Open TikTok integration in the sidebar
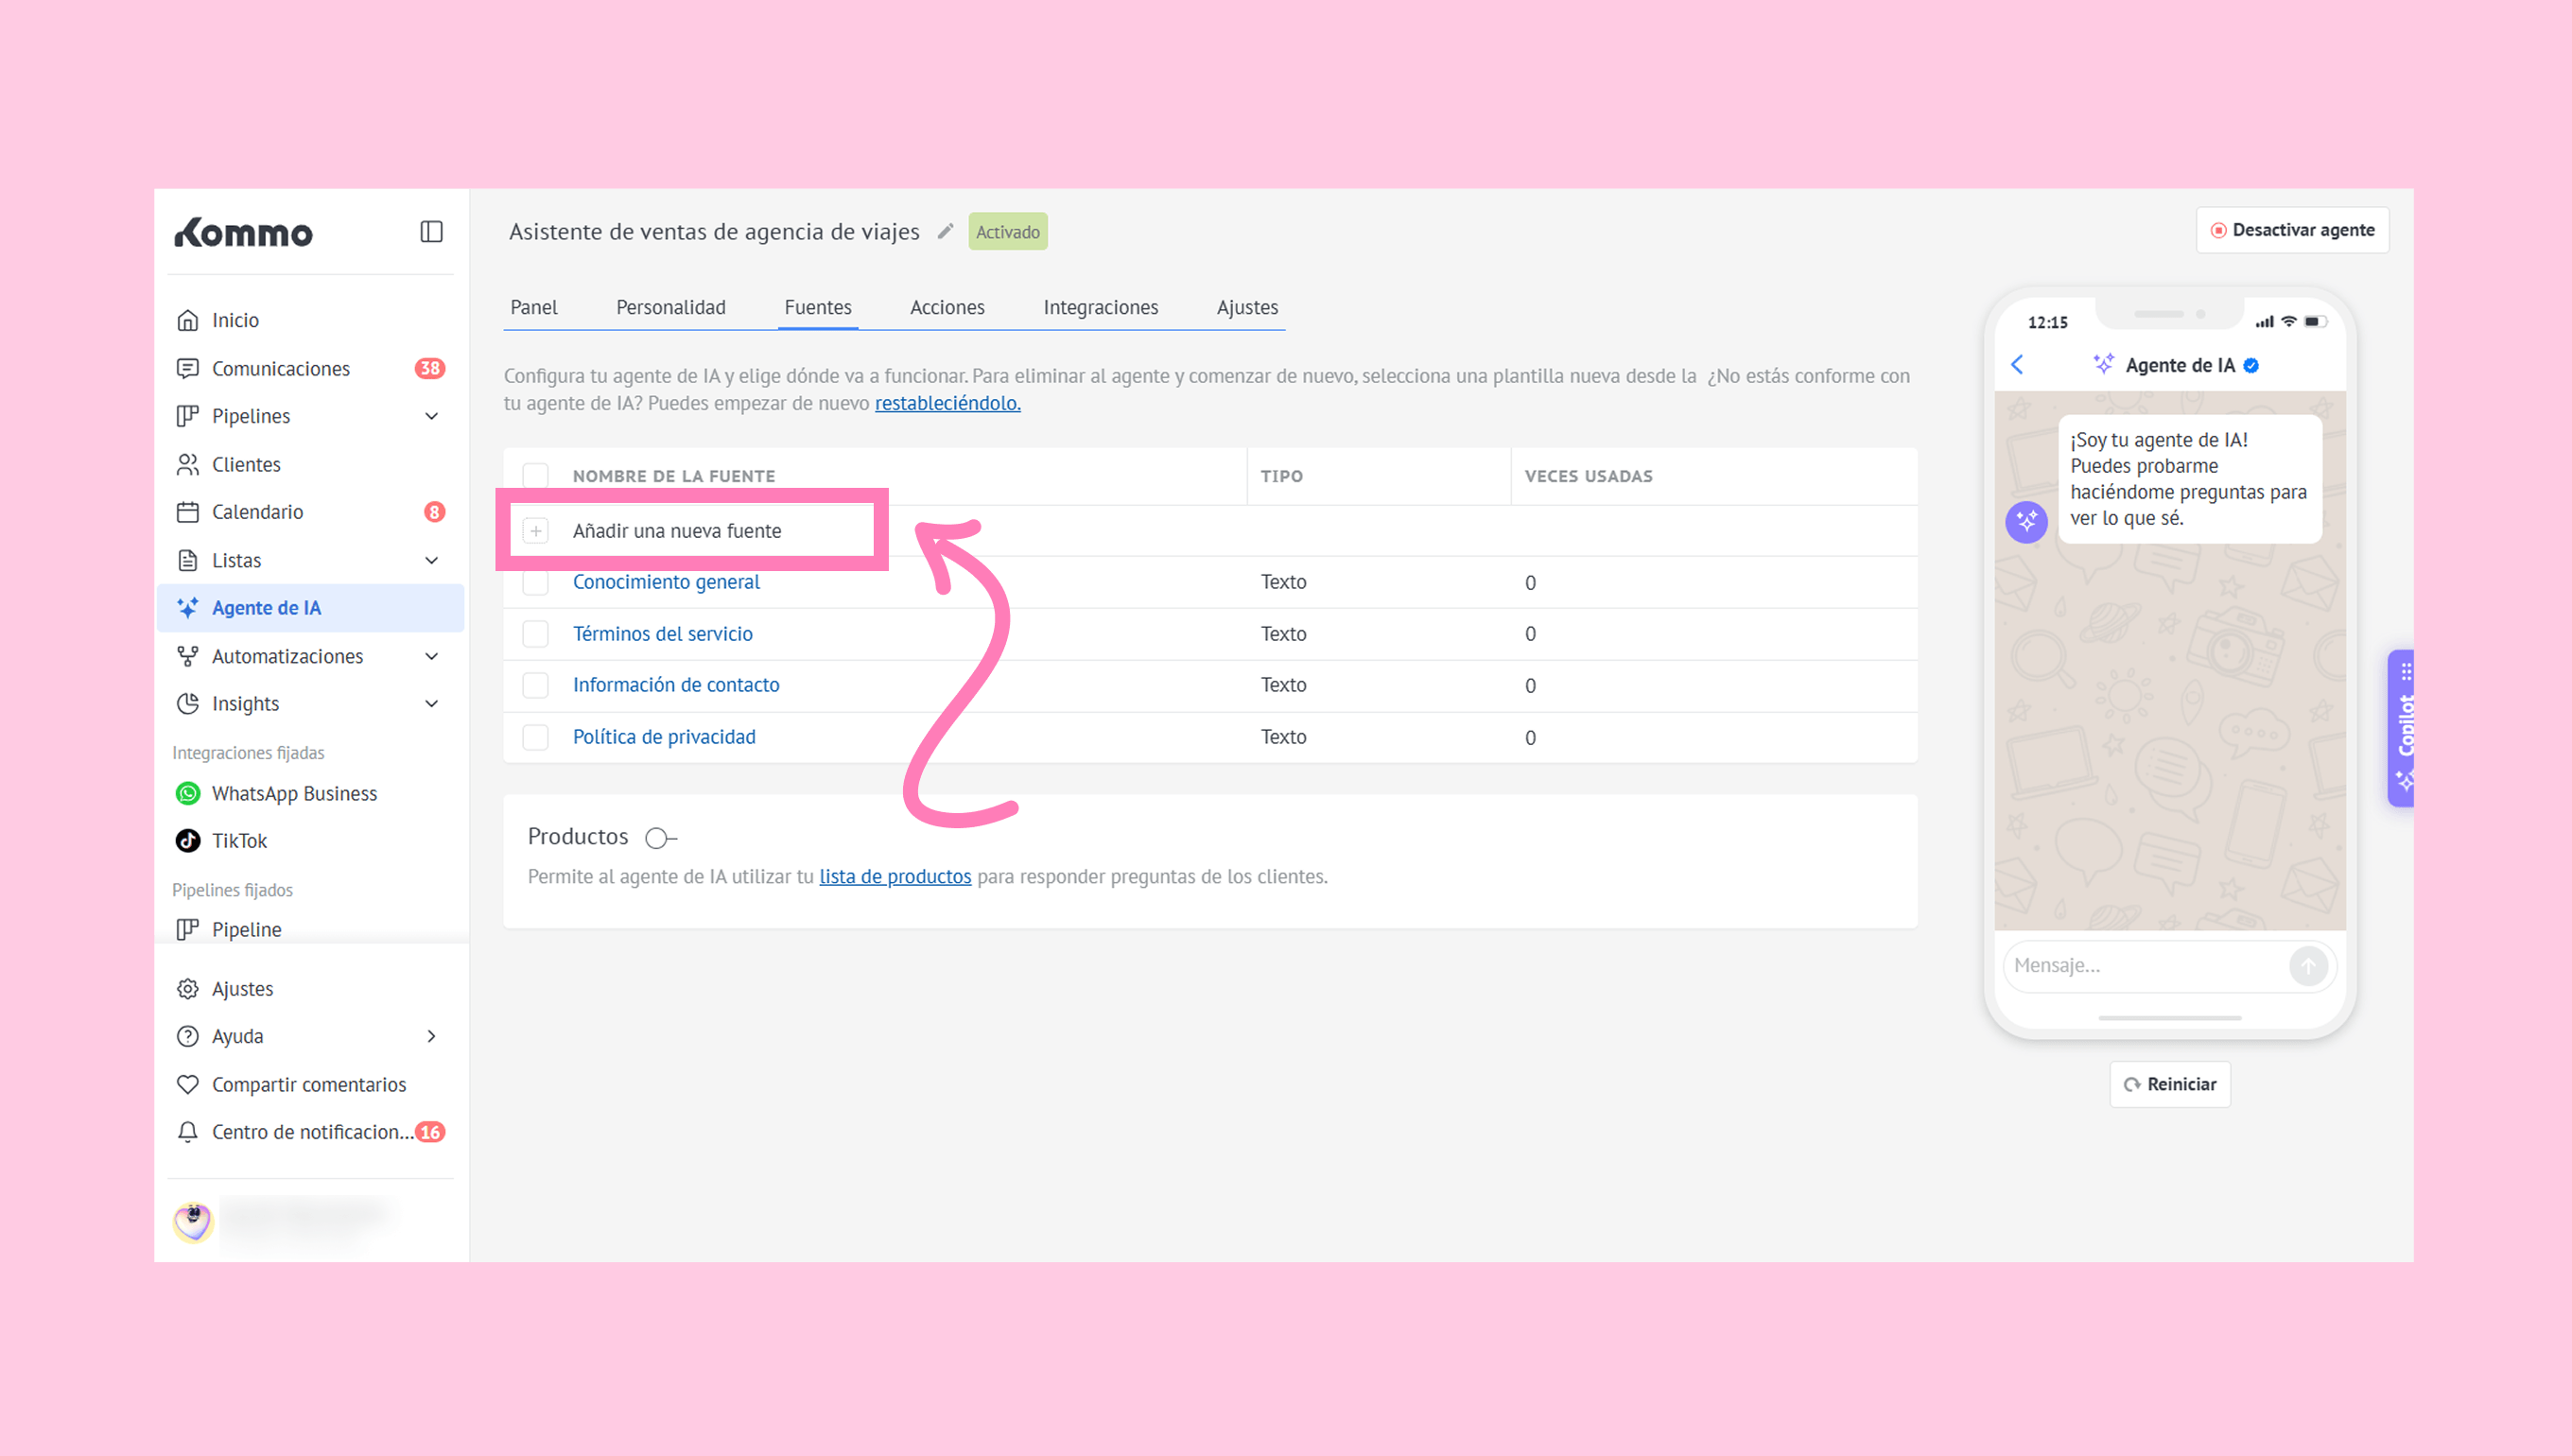This screenshot has width=2572, height=1456. pyautogui.click(x=239, y=840)
